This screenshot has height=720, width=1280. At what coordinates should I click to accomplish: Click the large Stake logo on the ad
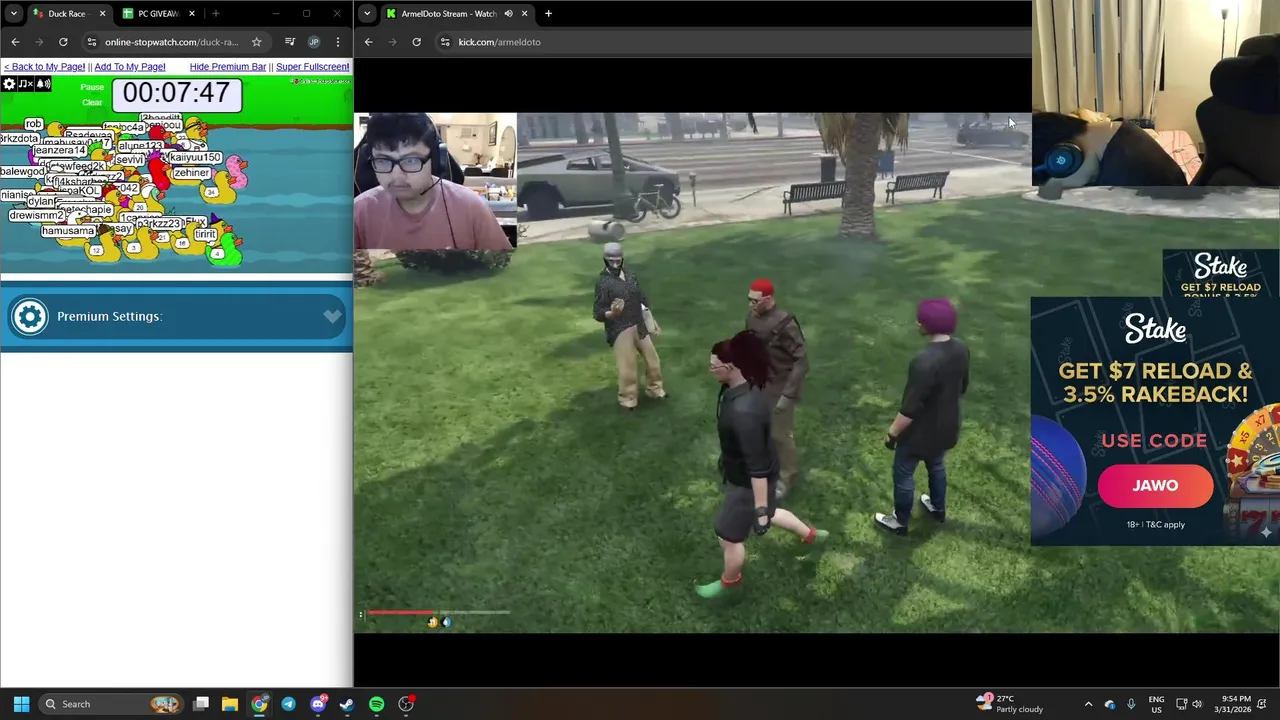point(1155,329)
